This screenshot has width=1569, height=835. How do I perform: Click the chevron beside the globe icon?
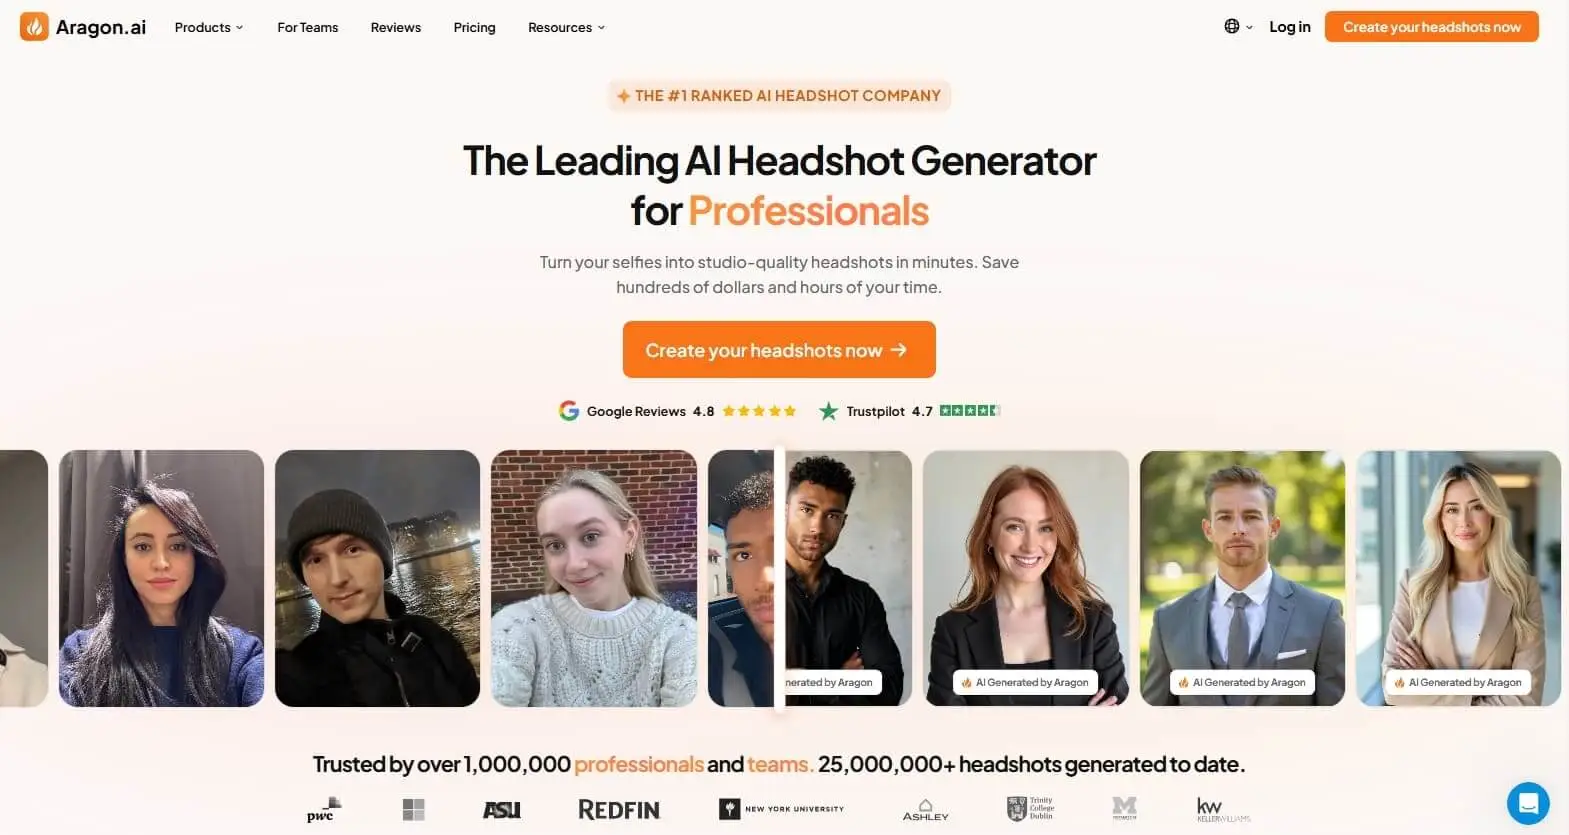coord(1249,28)
